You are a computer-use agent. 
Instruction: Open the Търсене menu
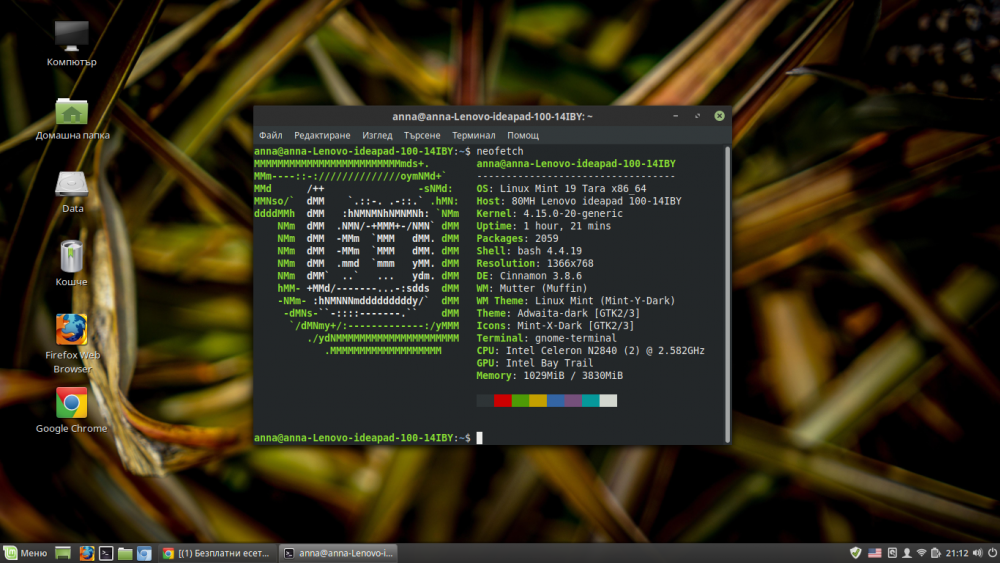click(x=422, y=135)
